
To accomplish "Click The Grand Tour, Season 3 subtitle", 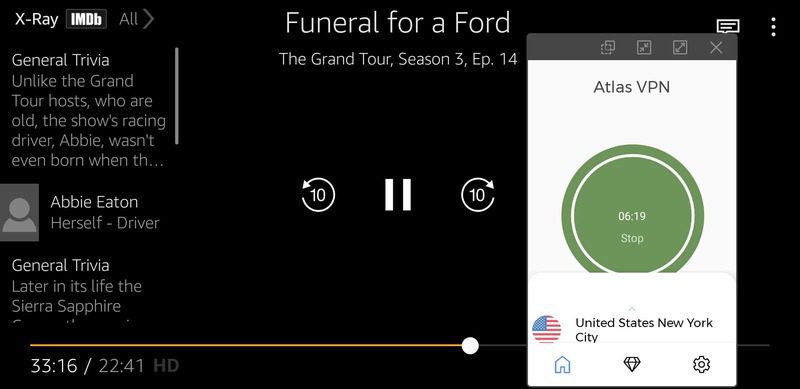I will pyautogui.click(x=398, y=59).
